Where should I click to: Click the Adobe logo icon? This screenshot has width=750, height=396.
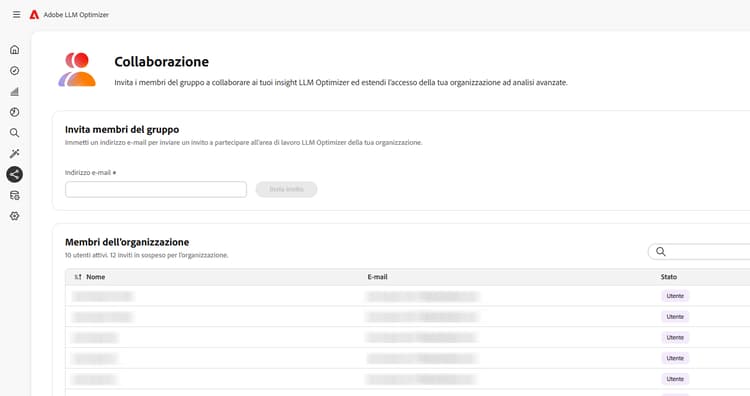[34, 15]
